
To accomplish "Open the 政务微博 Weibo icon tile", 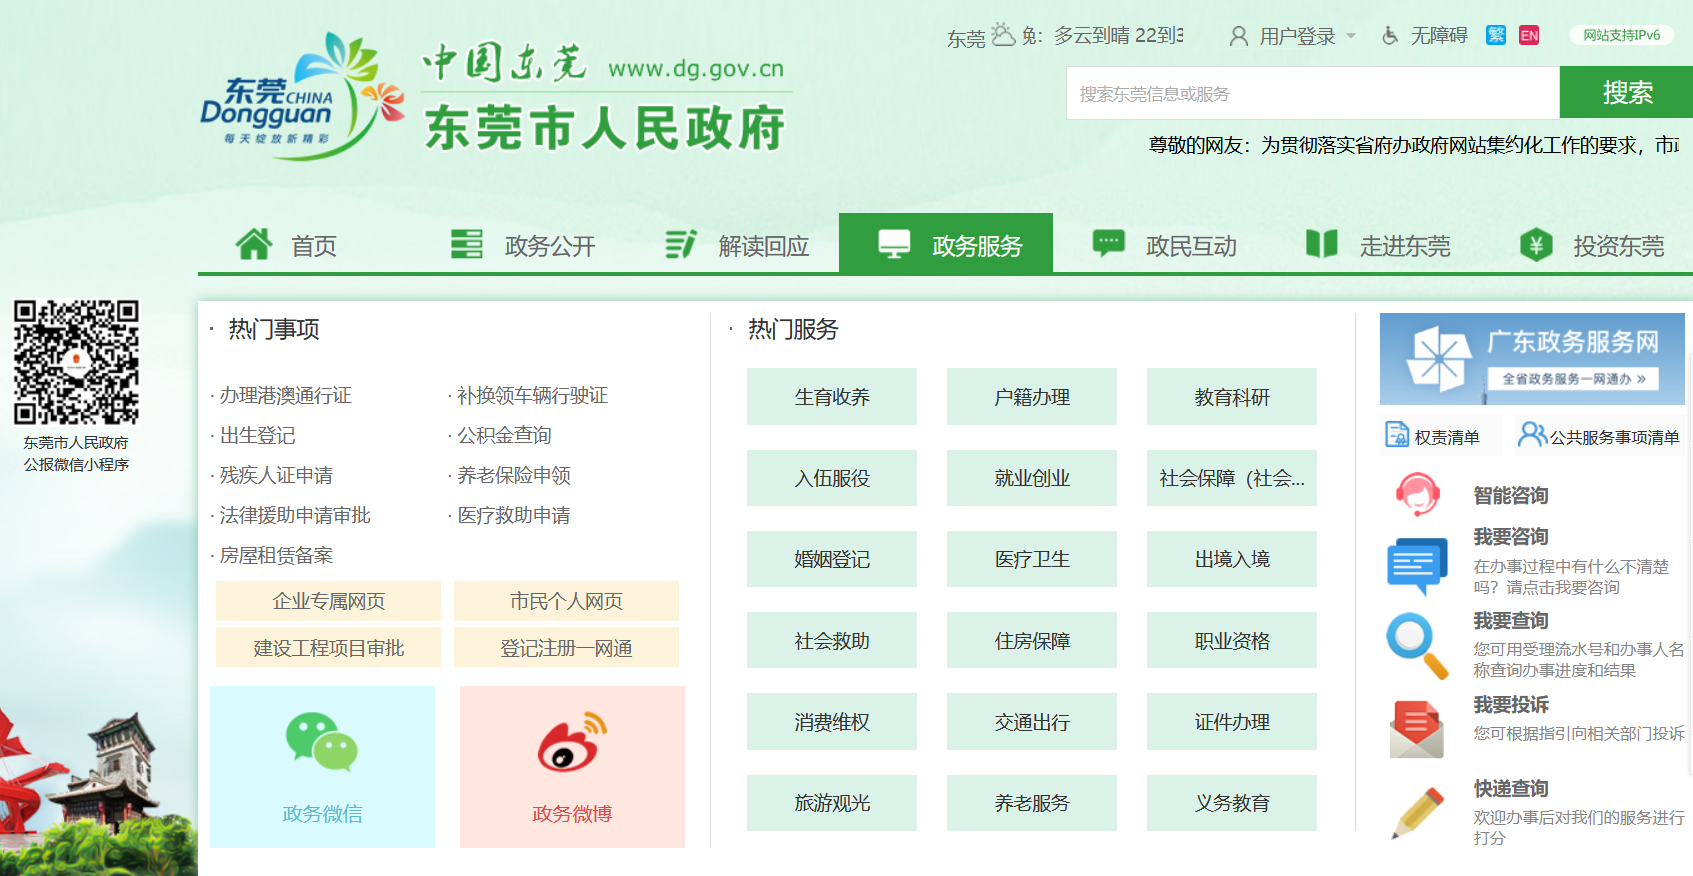I will point(572,742).
